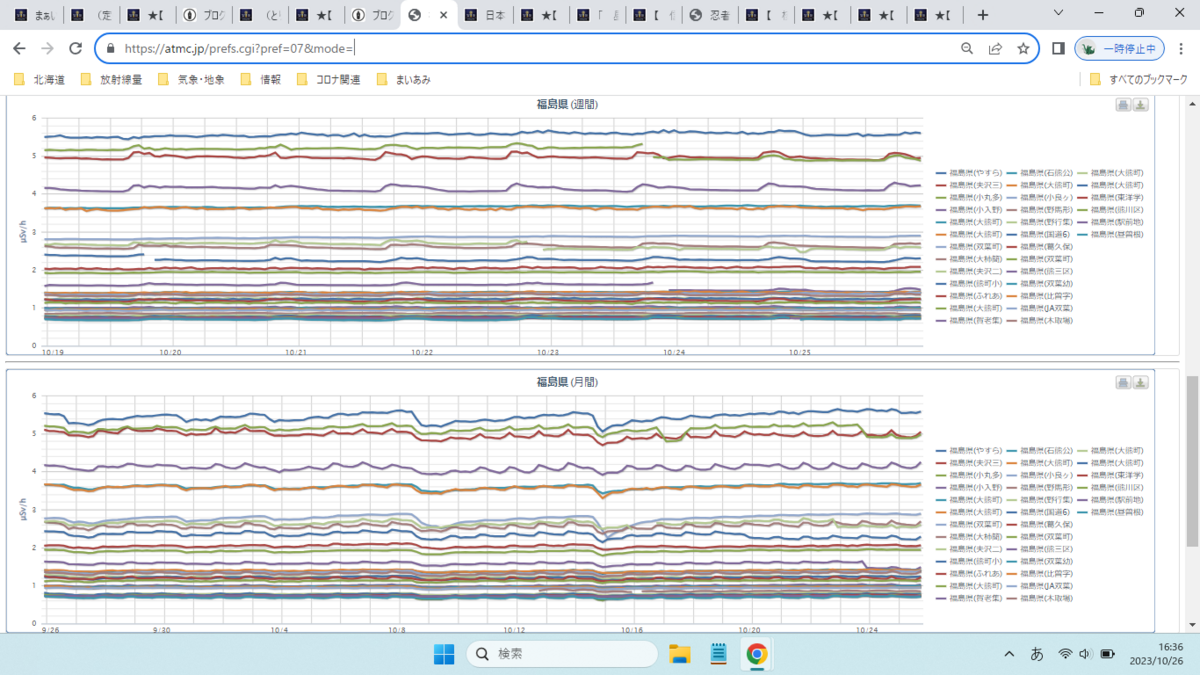
Task: Check battery status in system tray
Action: (x=1108, y=654)
